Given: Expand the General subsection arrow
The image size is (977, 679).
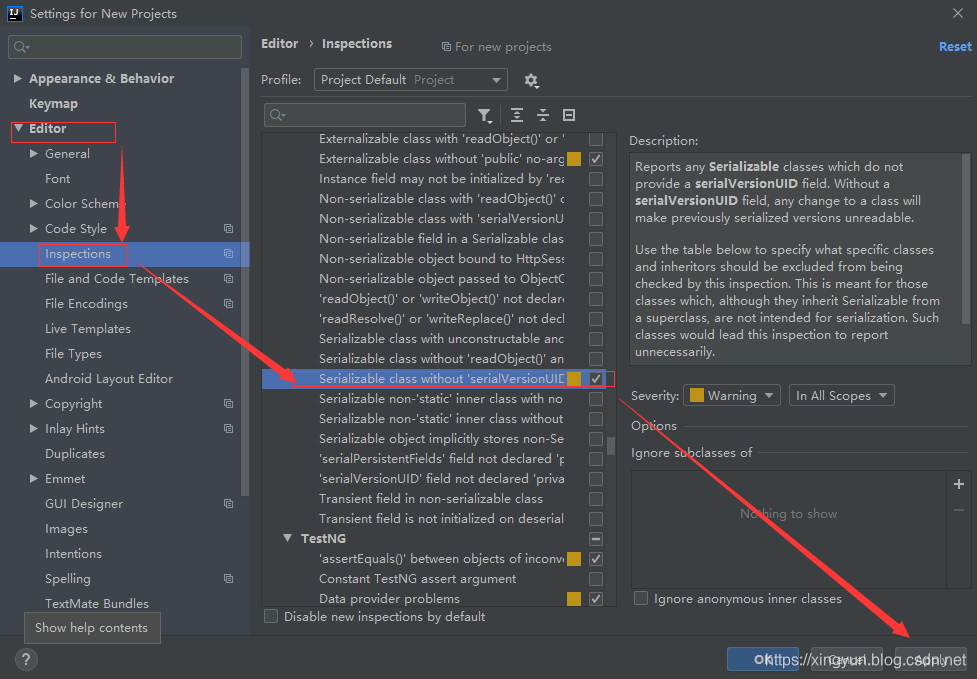Looking at the screenshot, I should (34, 154).
